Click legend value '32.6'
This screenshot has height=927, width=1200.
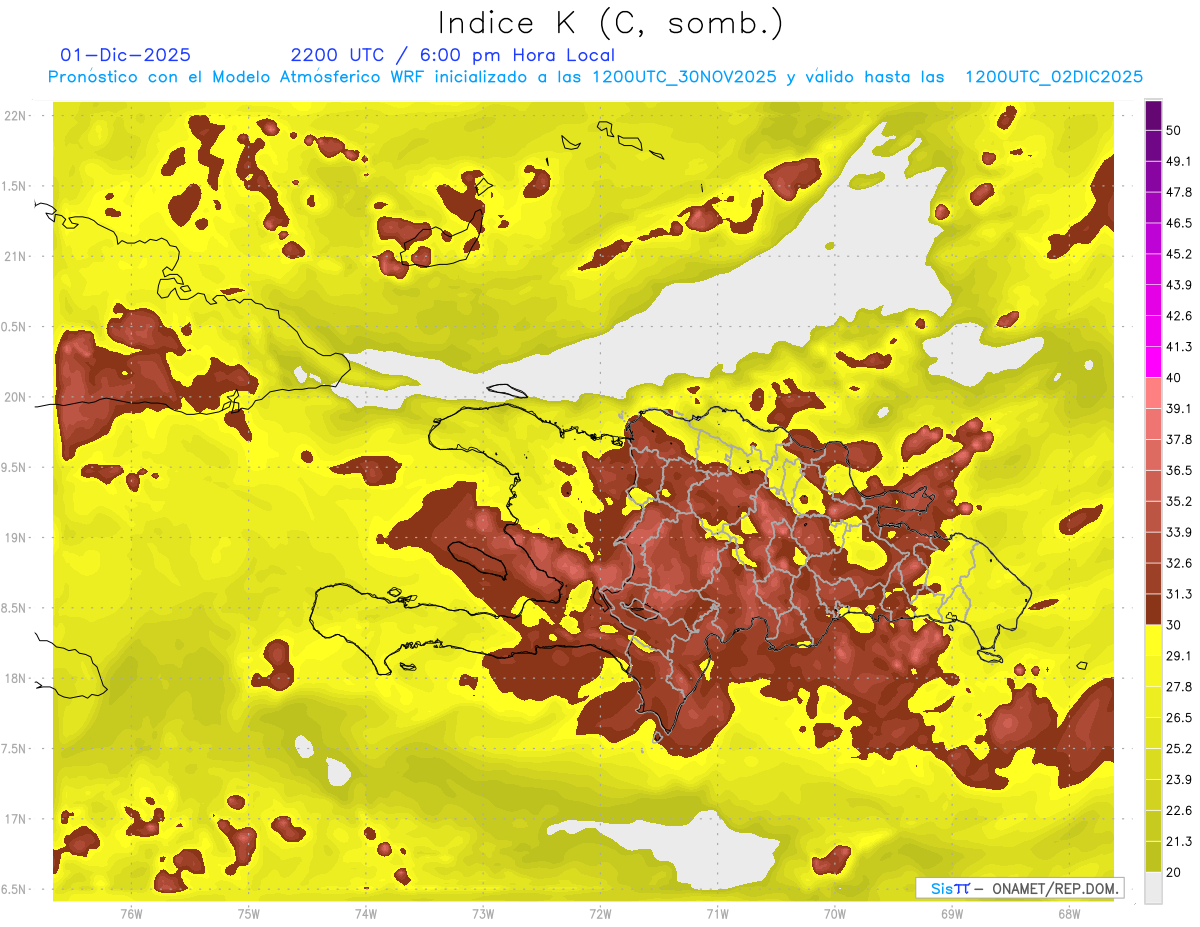click(1178, 563)
